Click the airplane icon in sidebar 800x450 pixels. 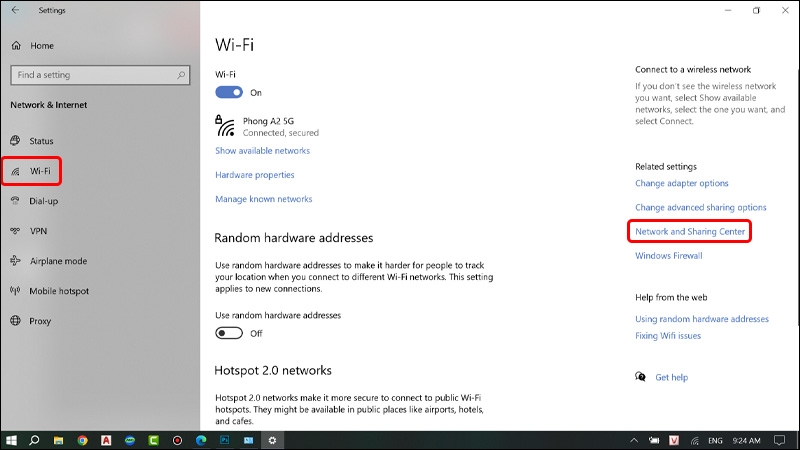pyautogui.click(x=15, y=261)
